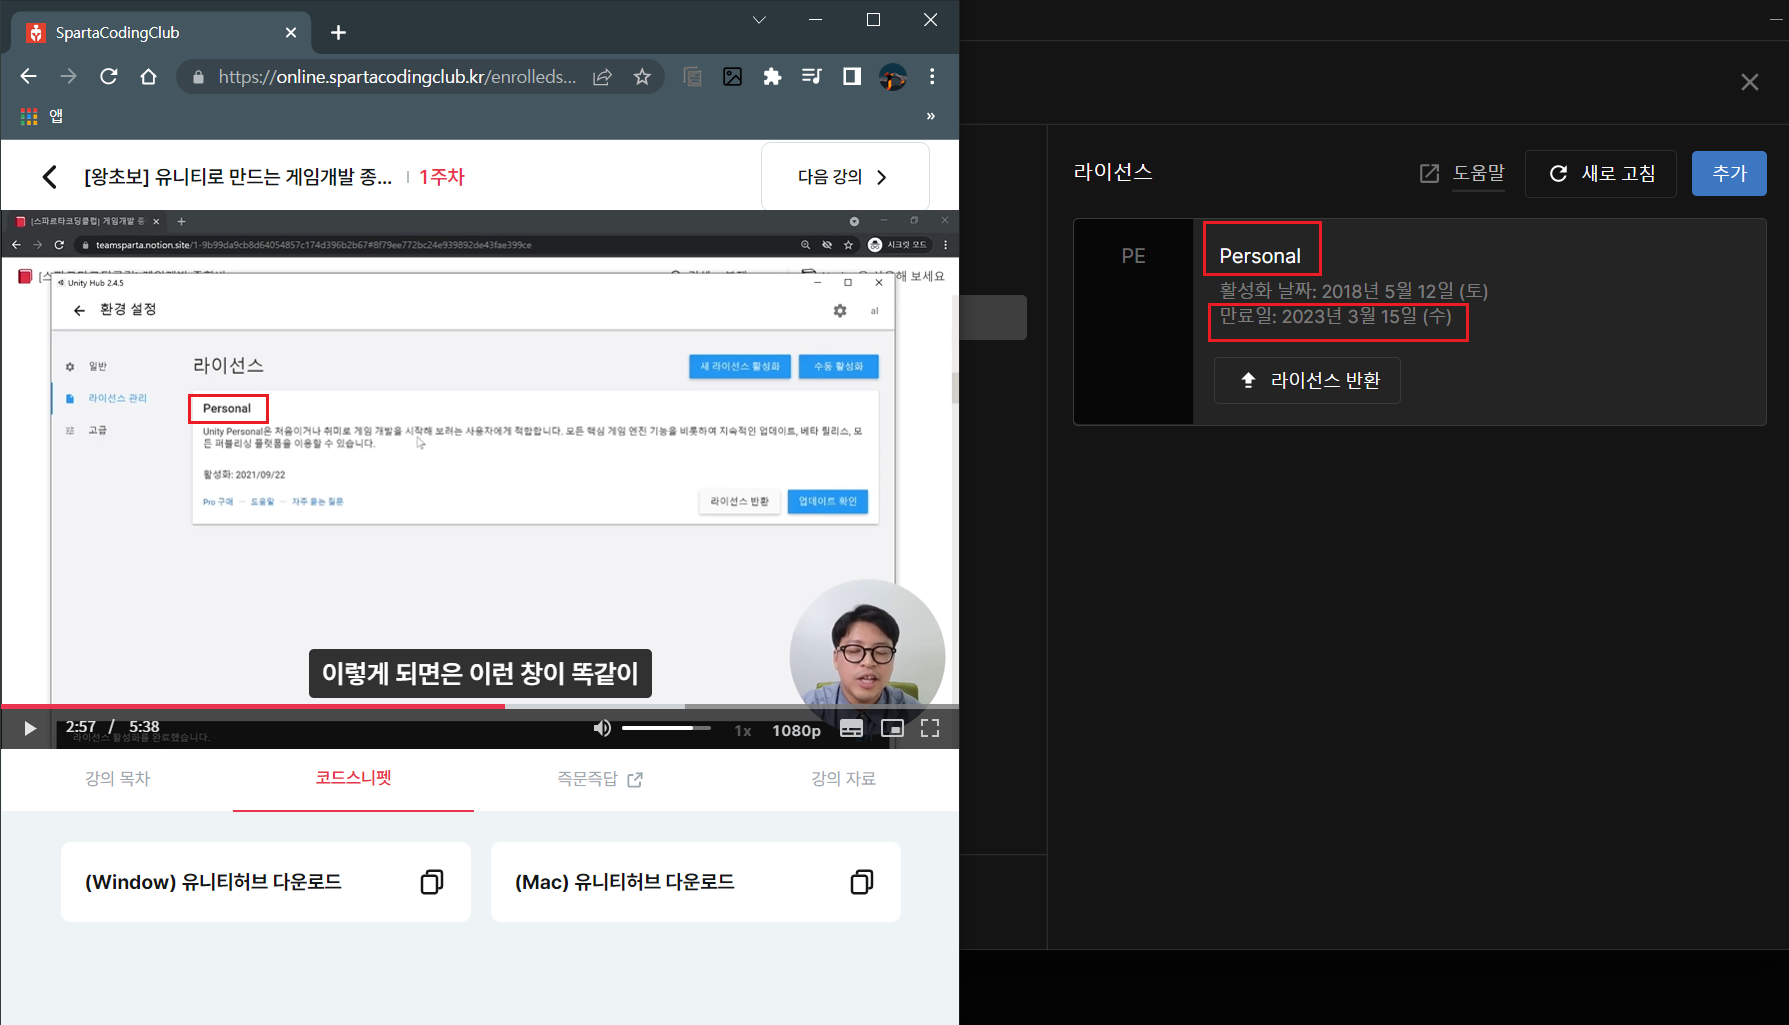Click 라이선스 반환 in Unity Hub

tap(1307, 380)
